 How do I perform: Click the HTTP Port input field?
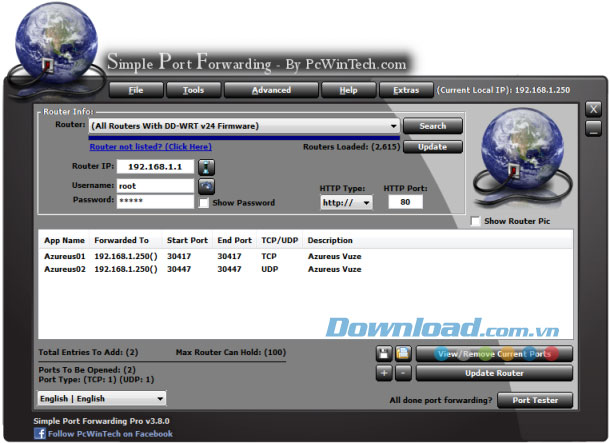point(405,202)
